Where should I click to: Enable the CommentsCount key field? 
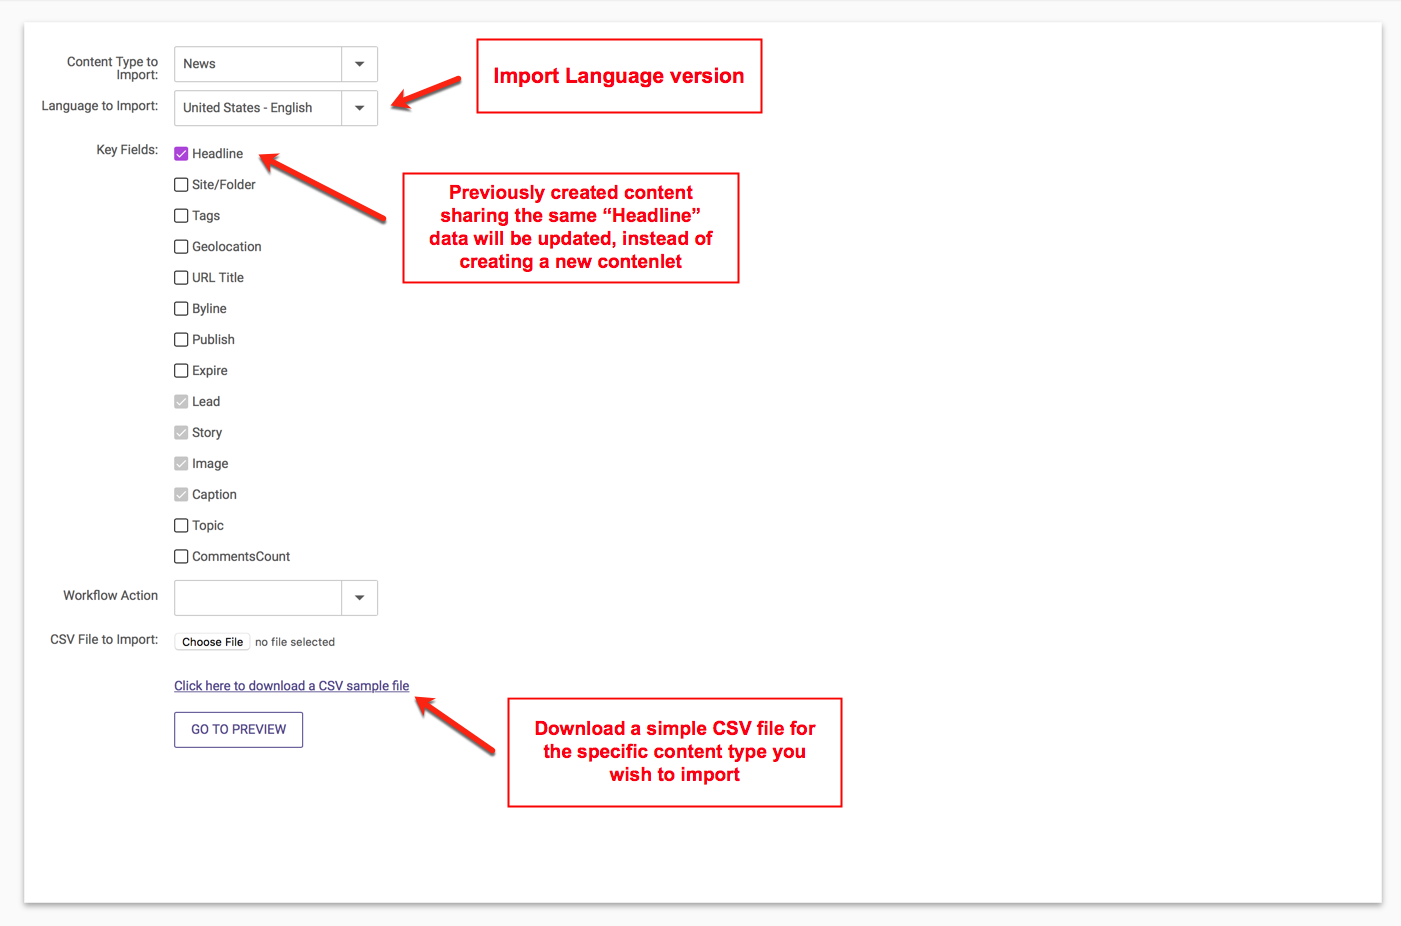[x=181, y=557]
